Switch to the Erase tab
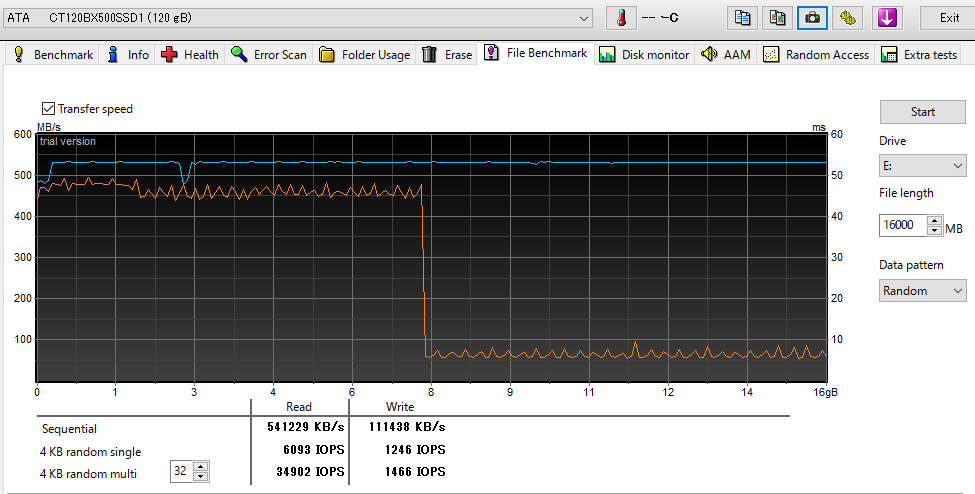 [x=446, y=55]
